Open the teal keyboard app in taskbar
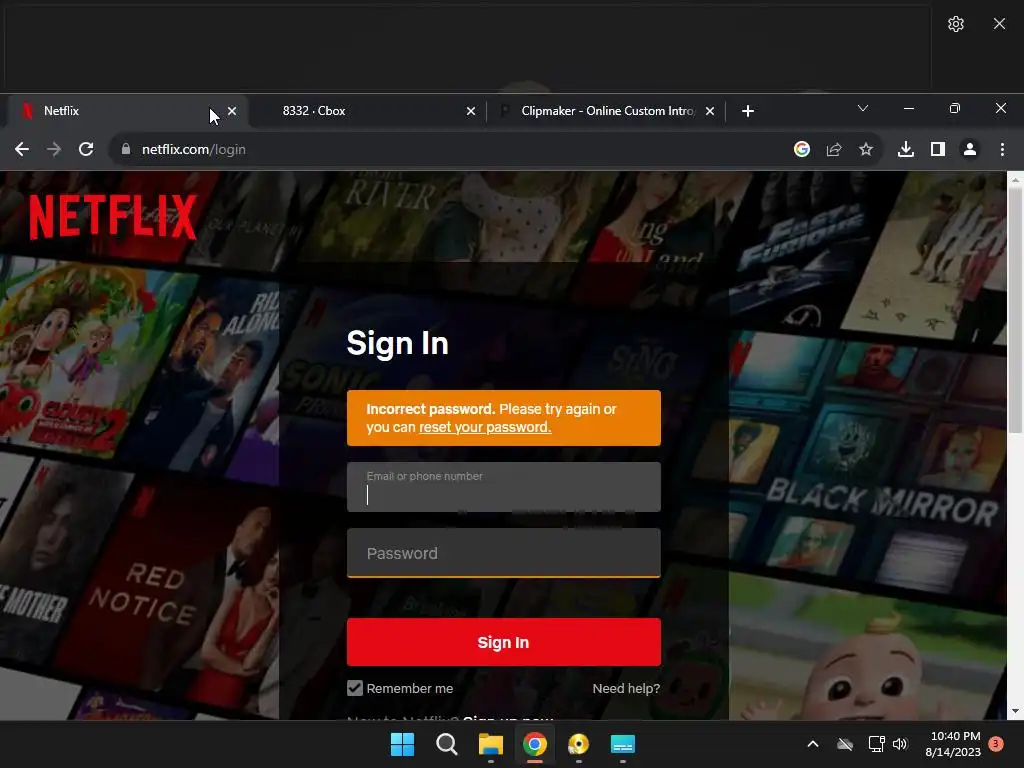The width and height of the screenshot is (1024, 768). pyautogui.click(x=623, y=744)
